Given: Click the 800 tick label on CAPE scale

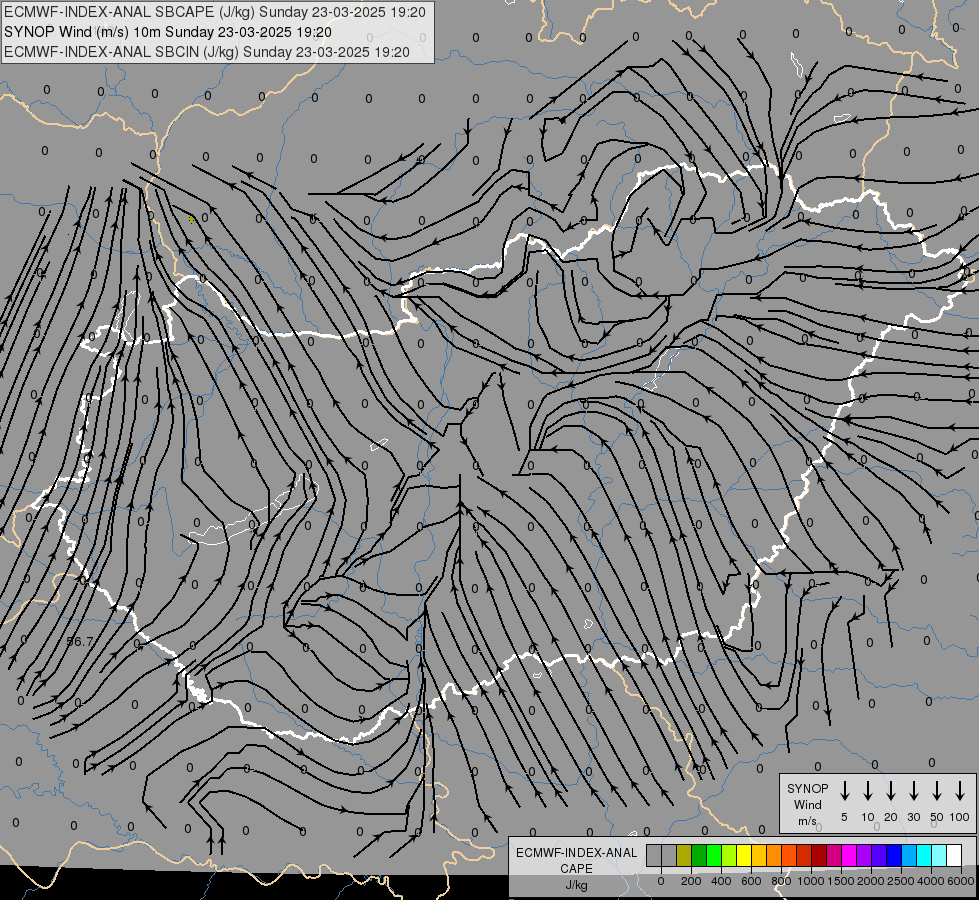Looking at the screenshot, I should (x=781, y=881).
